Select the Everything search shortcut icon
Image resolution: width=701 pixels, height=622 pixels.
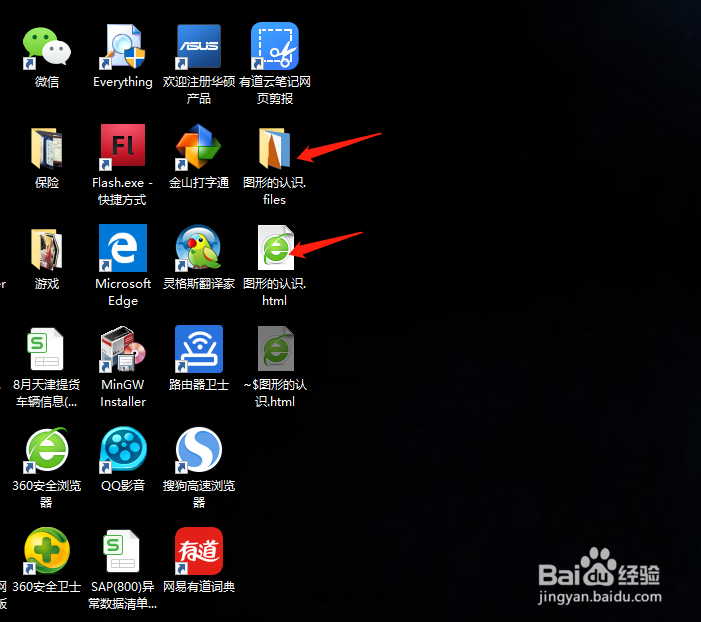[x=122, y=47]
